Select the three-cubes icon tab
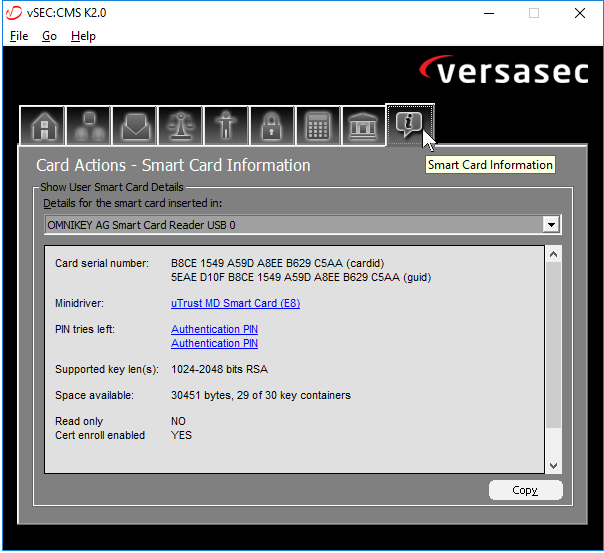This screenshot has height=553, width=604. point(89,126)
